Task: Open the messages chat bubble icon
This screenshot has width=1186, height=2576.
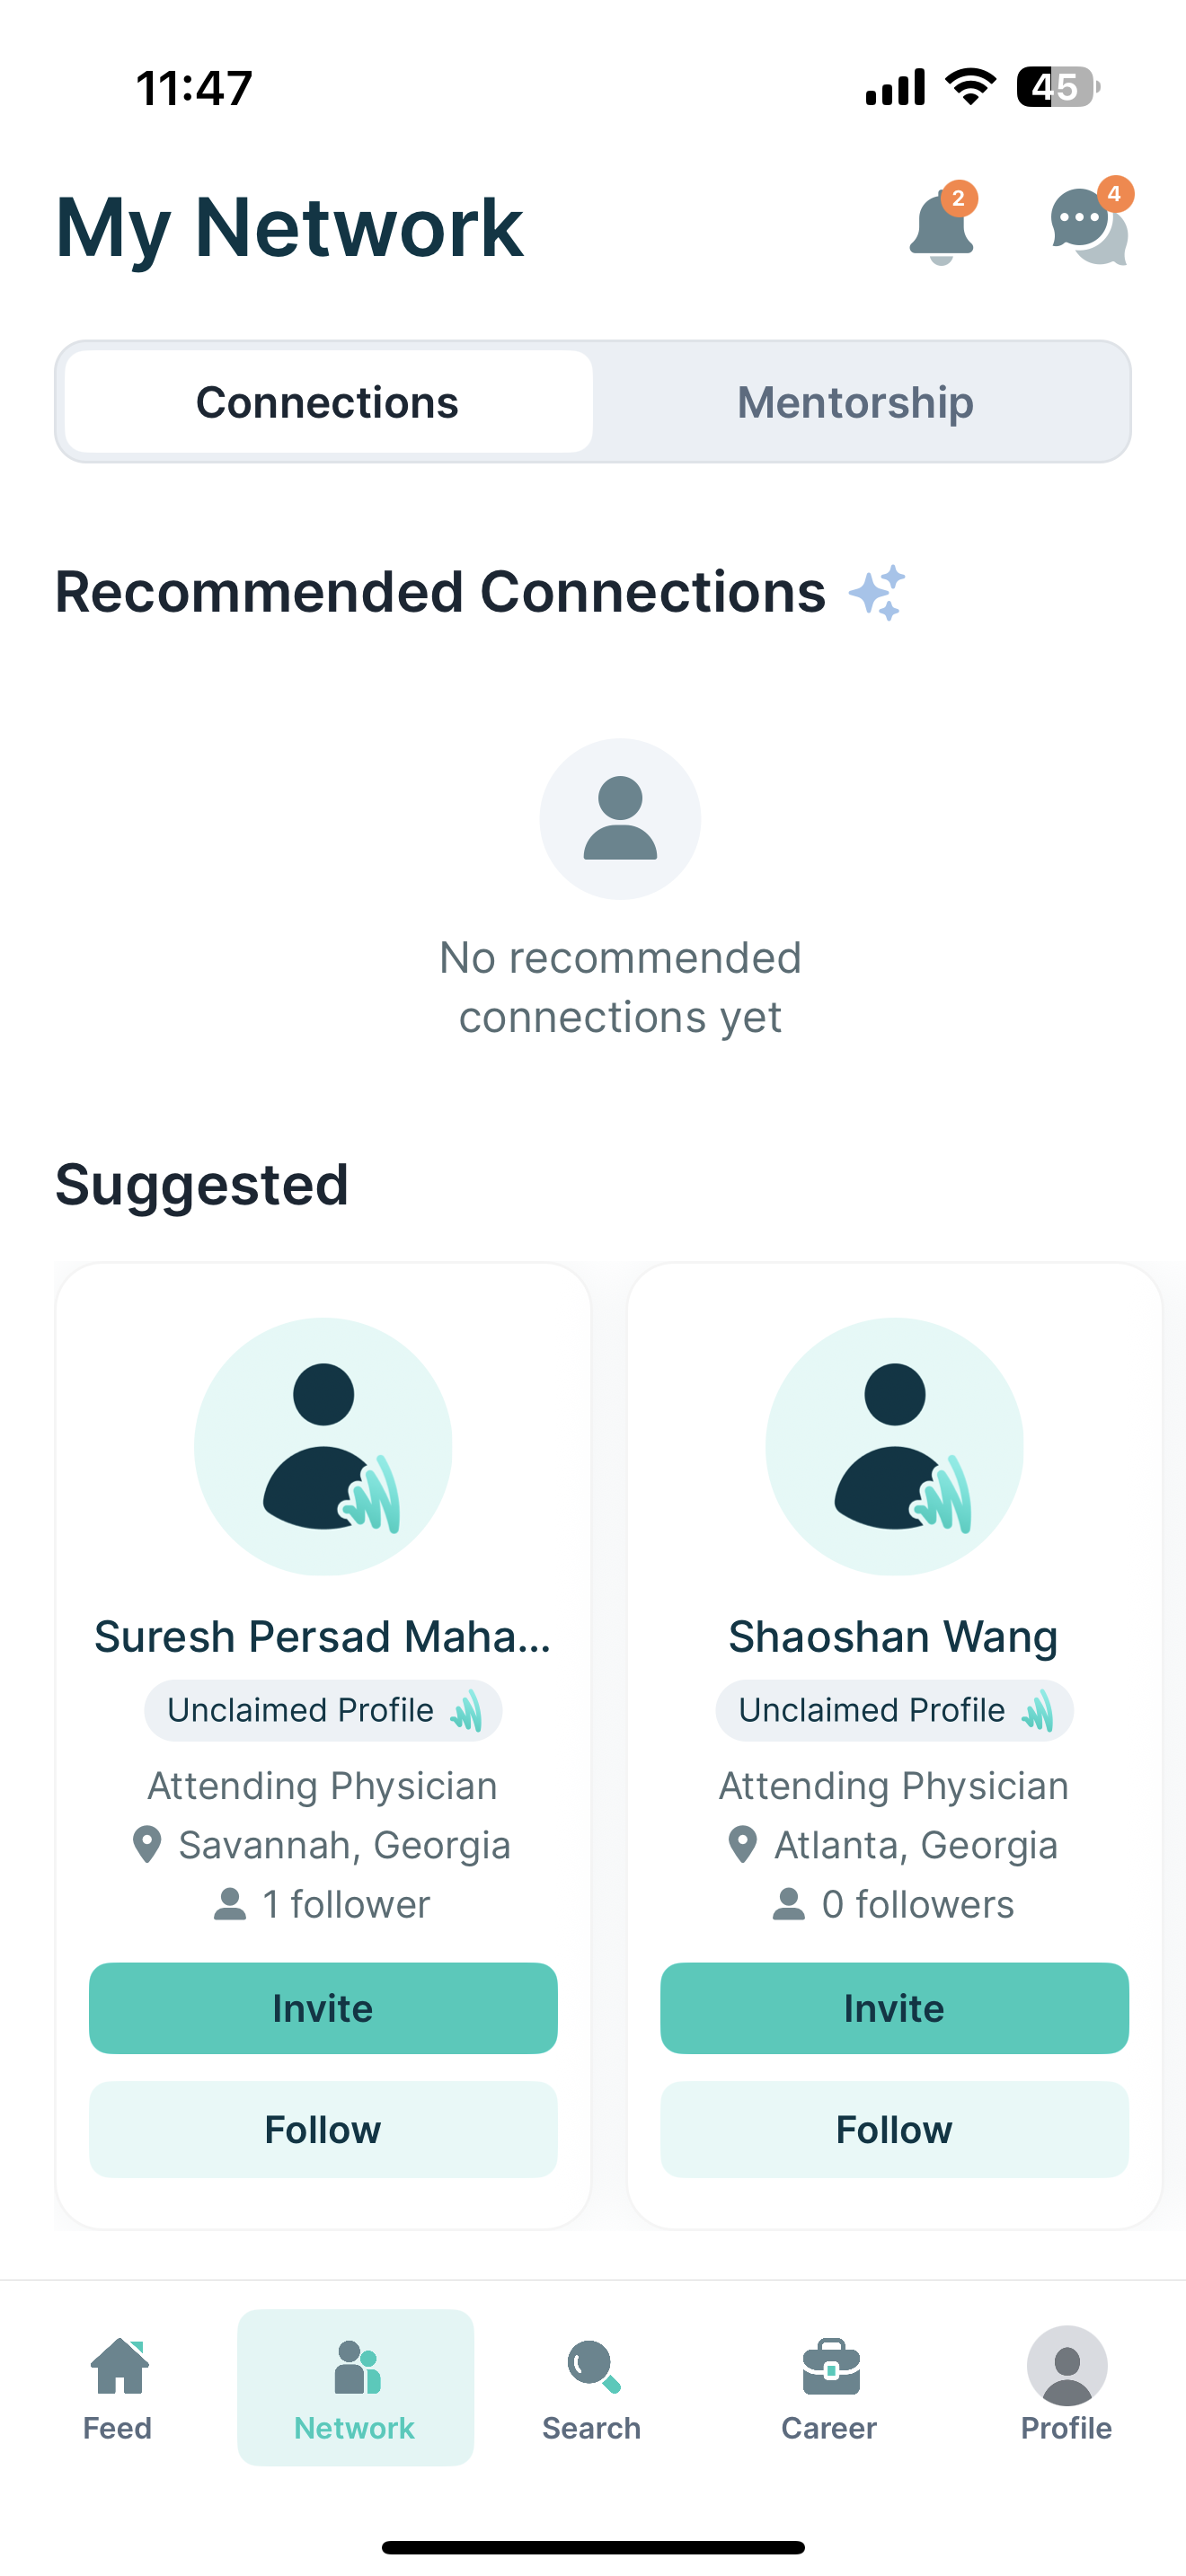Action: point(1088,226)
